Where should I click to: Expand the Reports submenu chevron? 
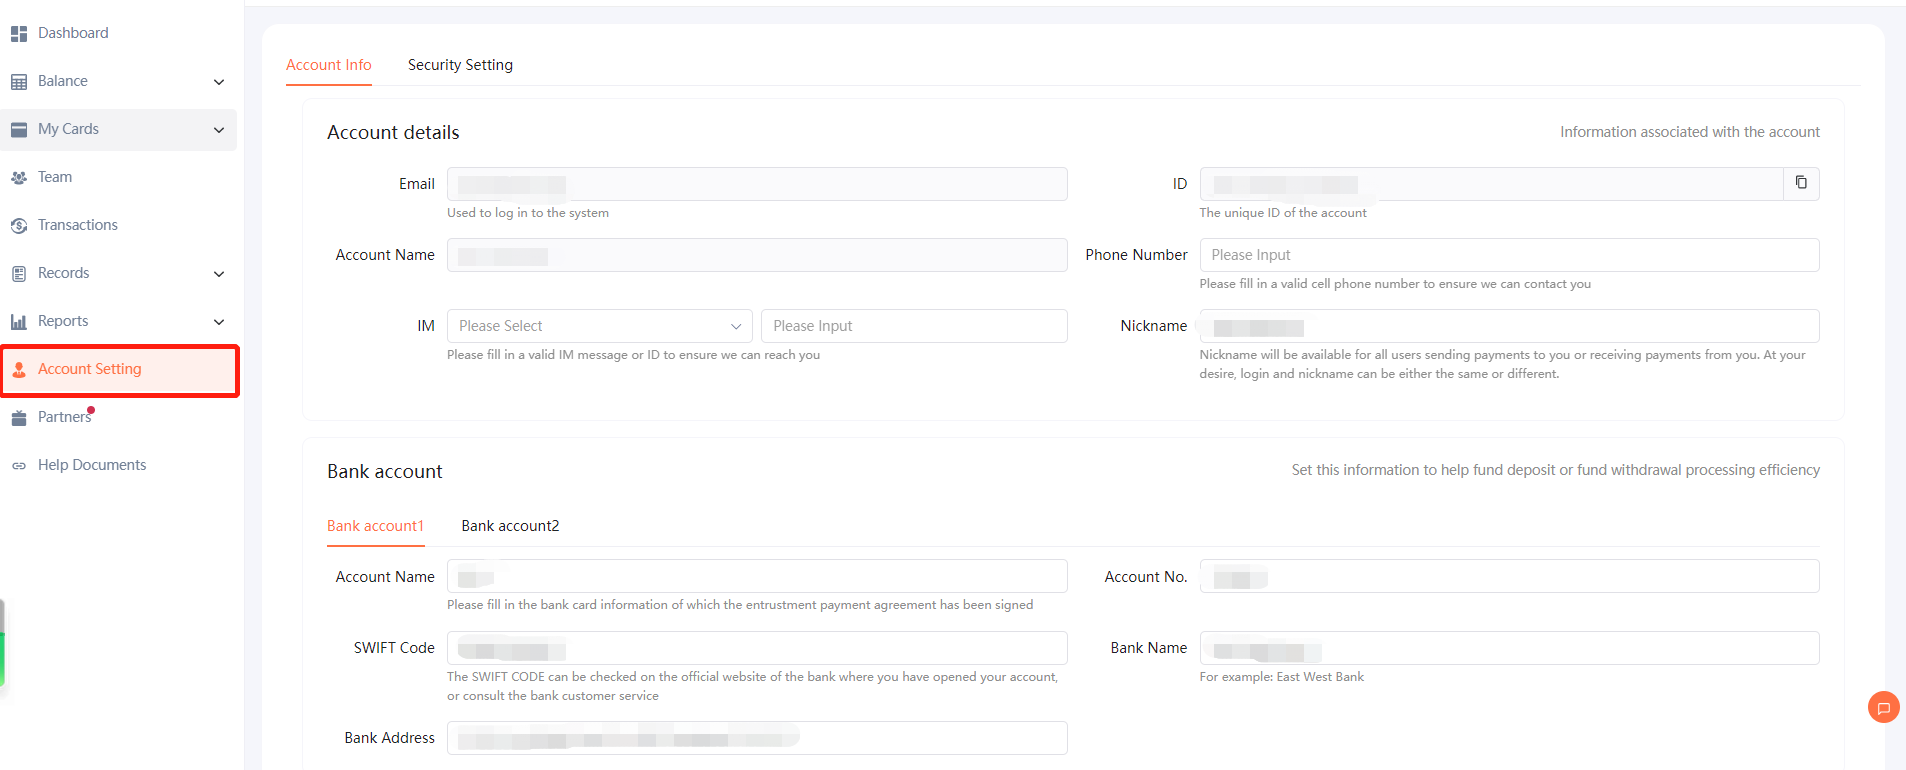219,322
